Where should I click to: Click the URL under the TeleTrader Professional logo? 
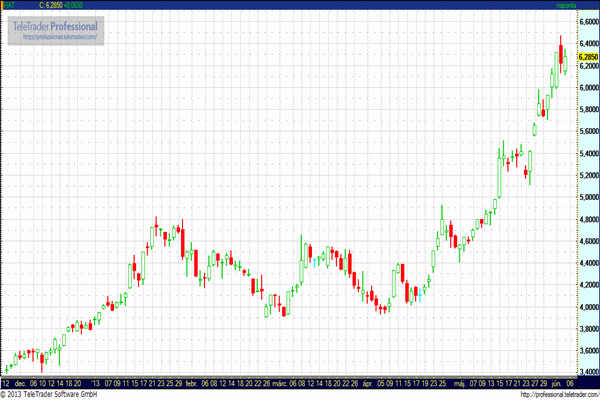click(55, 38)
